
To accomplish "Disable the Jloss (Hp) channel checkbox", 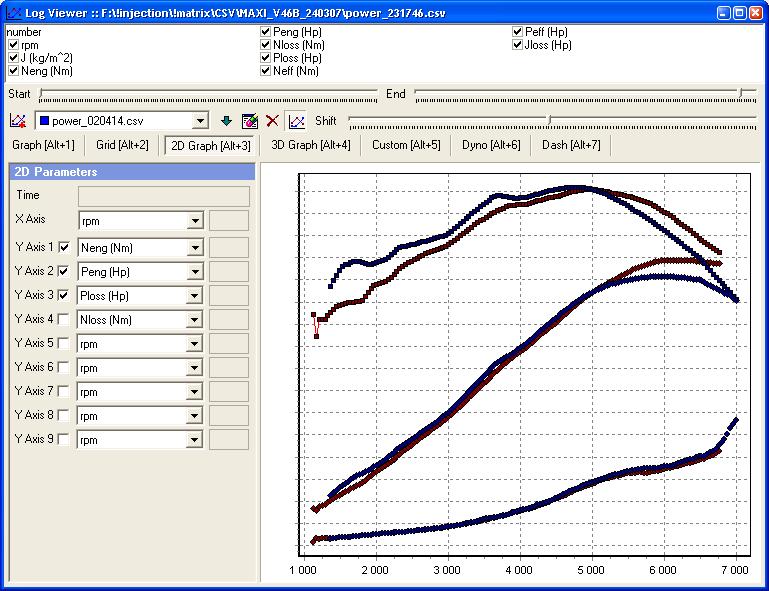I will (517, 45).
